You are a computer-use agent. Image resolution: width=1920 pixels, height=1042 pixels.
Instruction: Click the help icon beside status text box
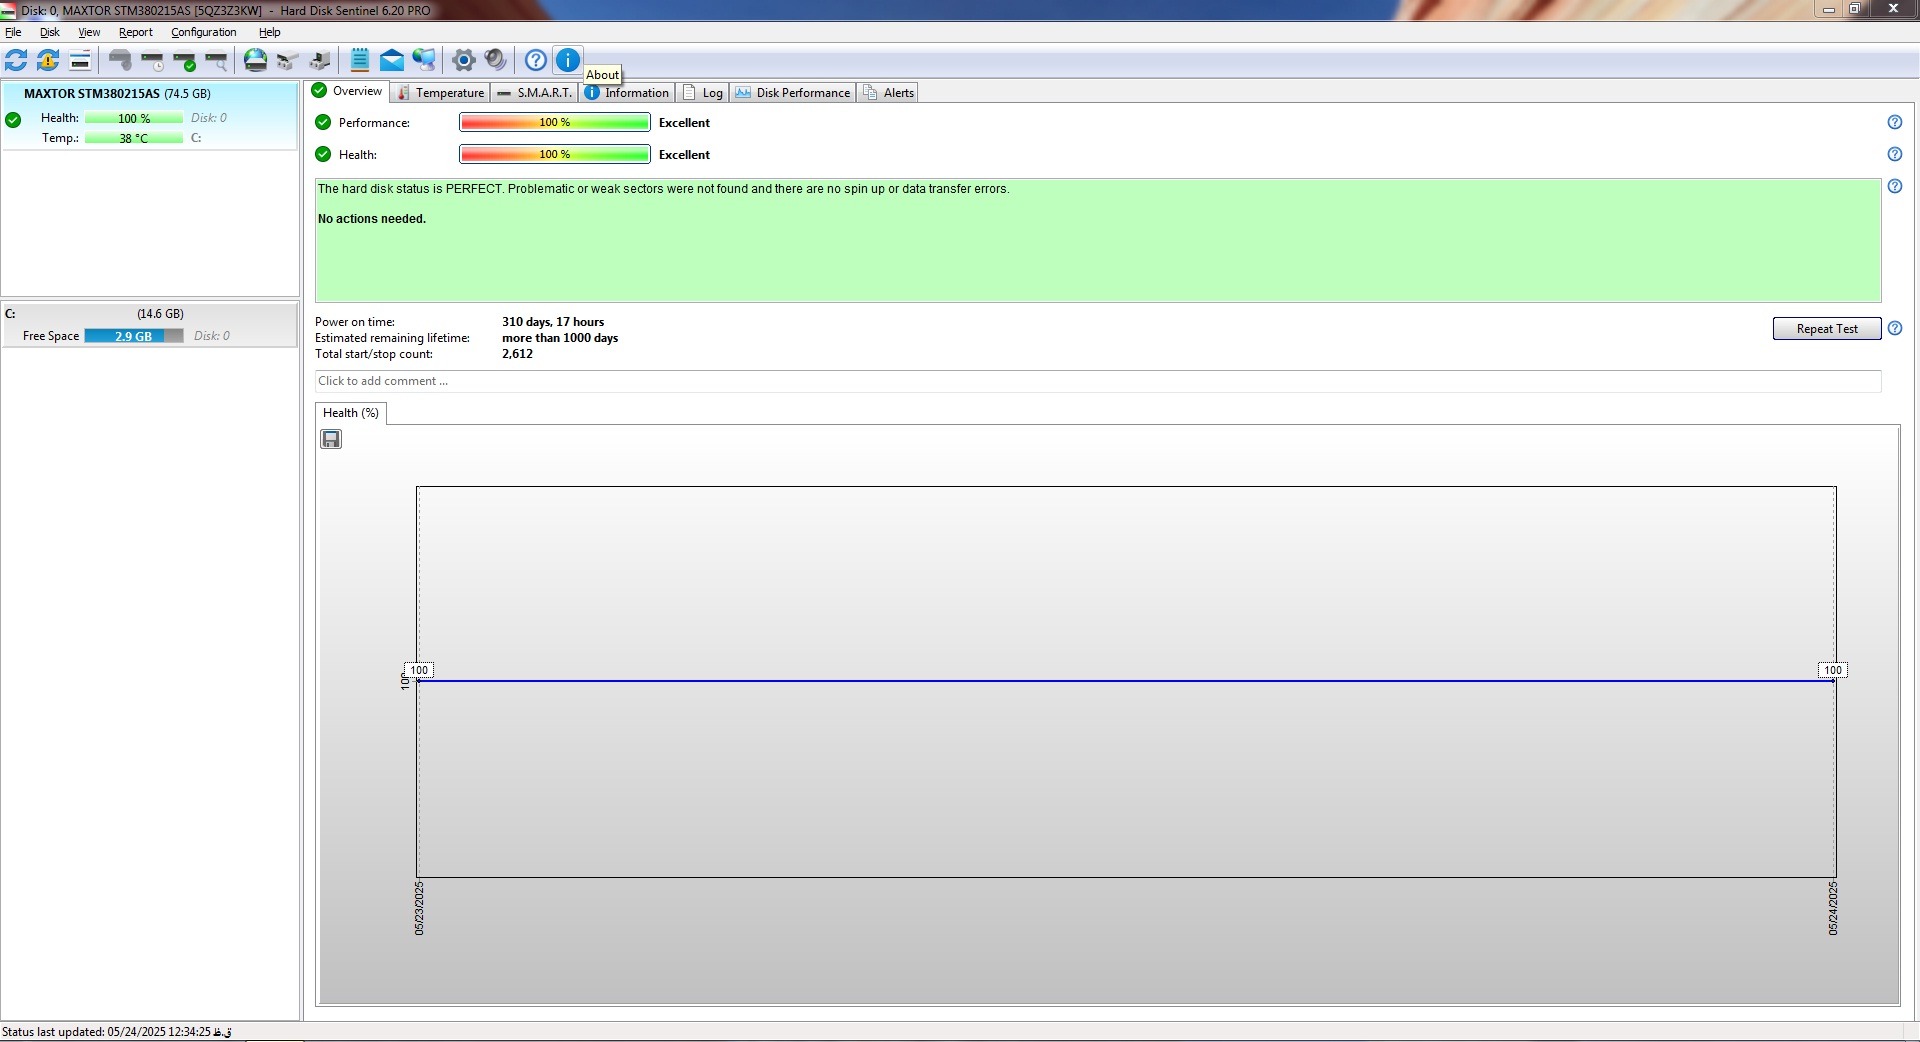coord(1894,186)
